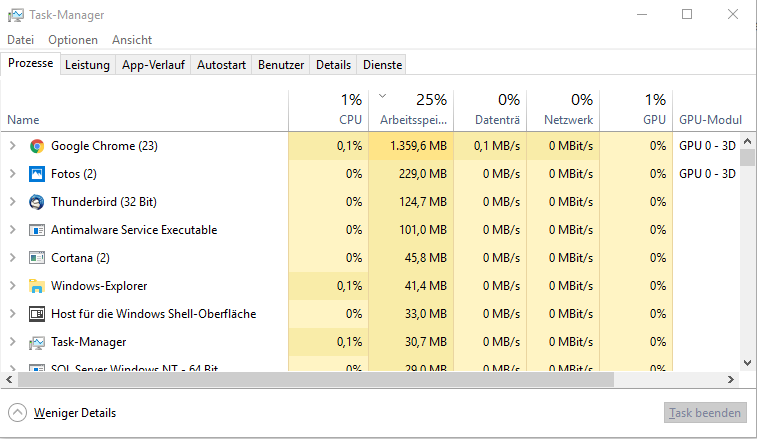Select the Google Chrome (23) row name
This screenshot has height=439, width=757.
(104, 146)
